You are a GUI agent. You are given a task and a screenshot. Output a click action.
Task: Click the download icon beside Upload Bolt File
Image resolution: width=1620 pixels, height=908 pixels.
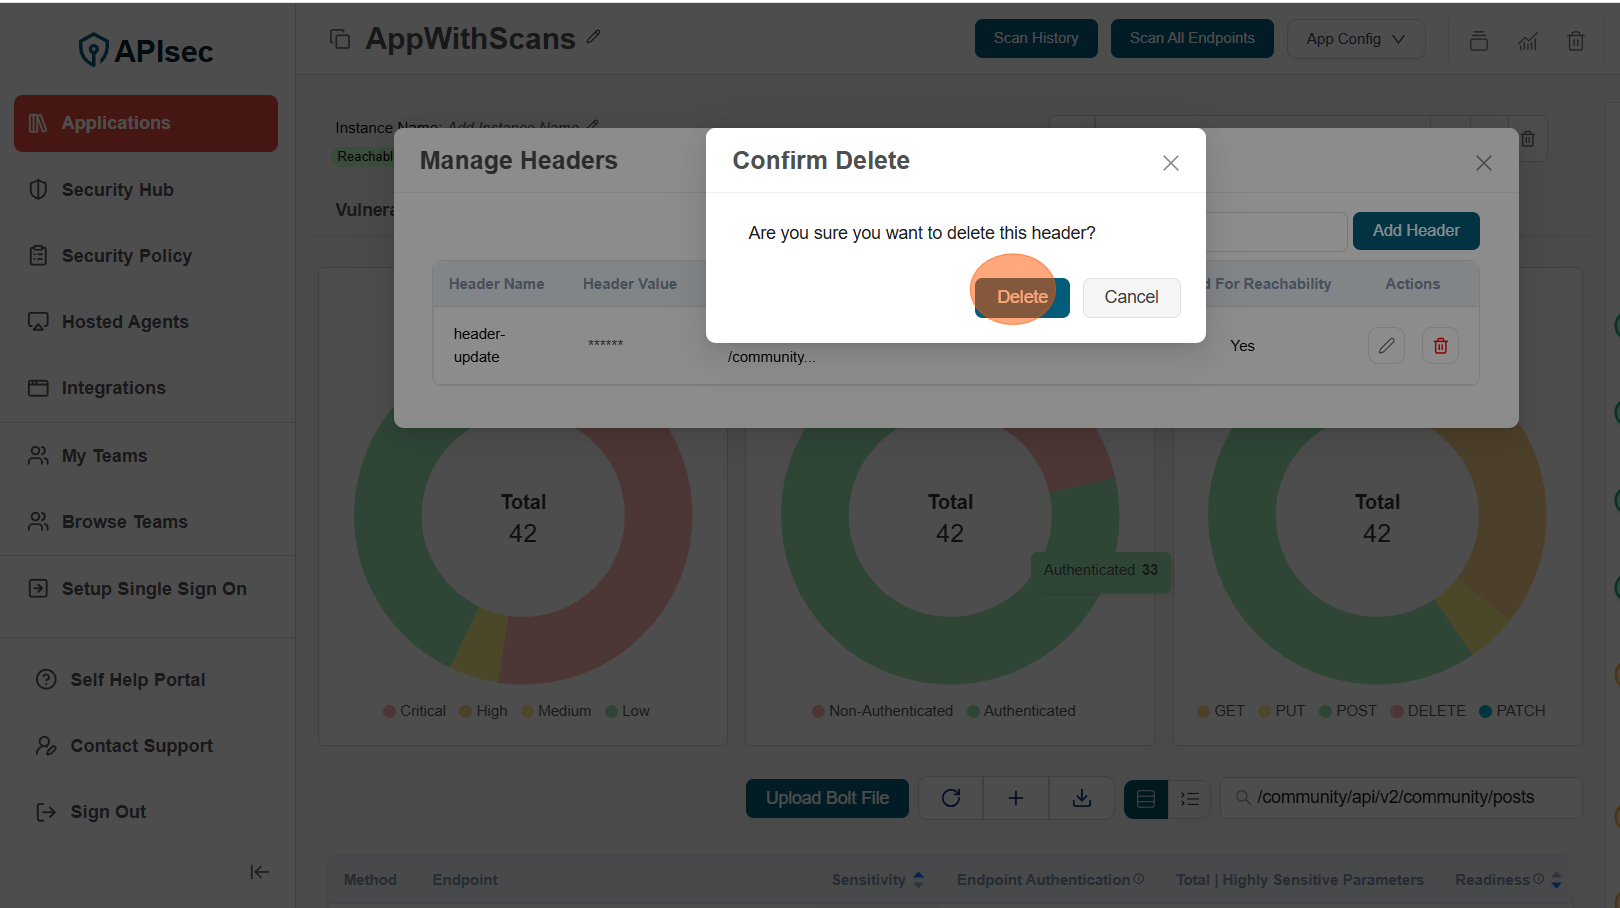point(1081,798)
